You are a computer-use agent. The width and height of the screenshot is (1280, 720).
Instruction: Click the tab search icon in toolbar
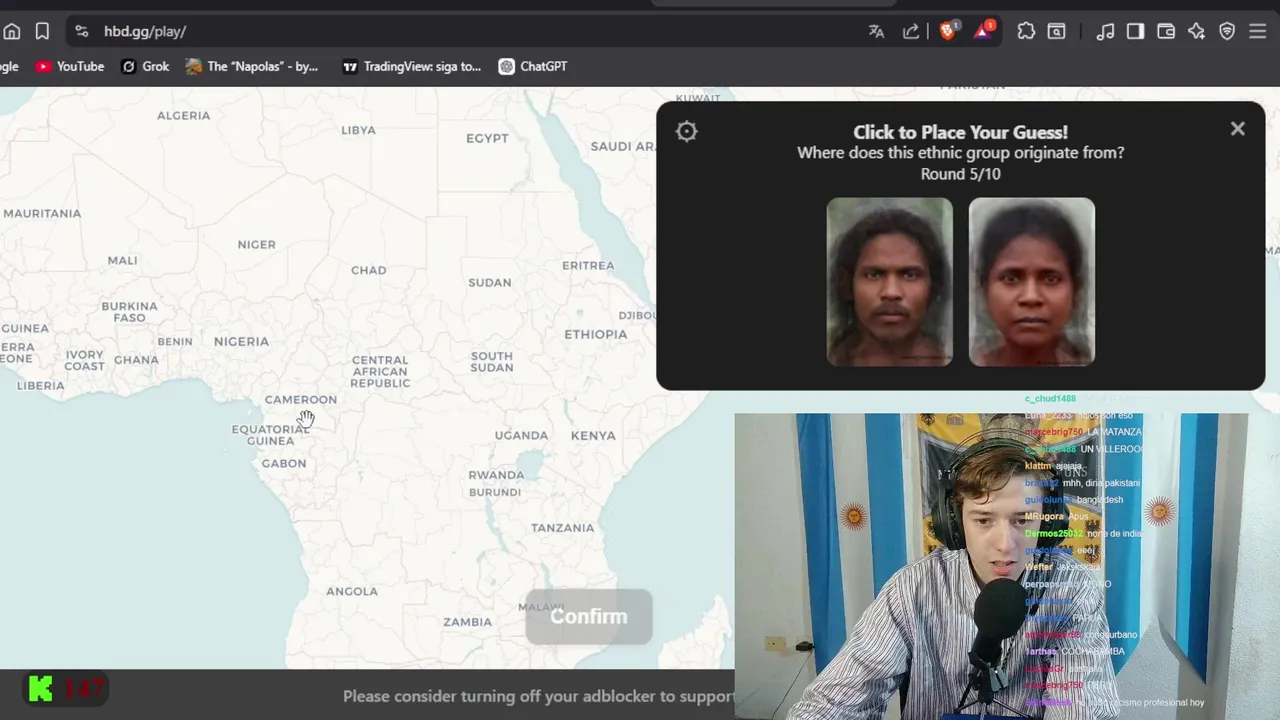1056,31
